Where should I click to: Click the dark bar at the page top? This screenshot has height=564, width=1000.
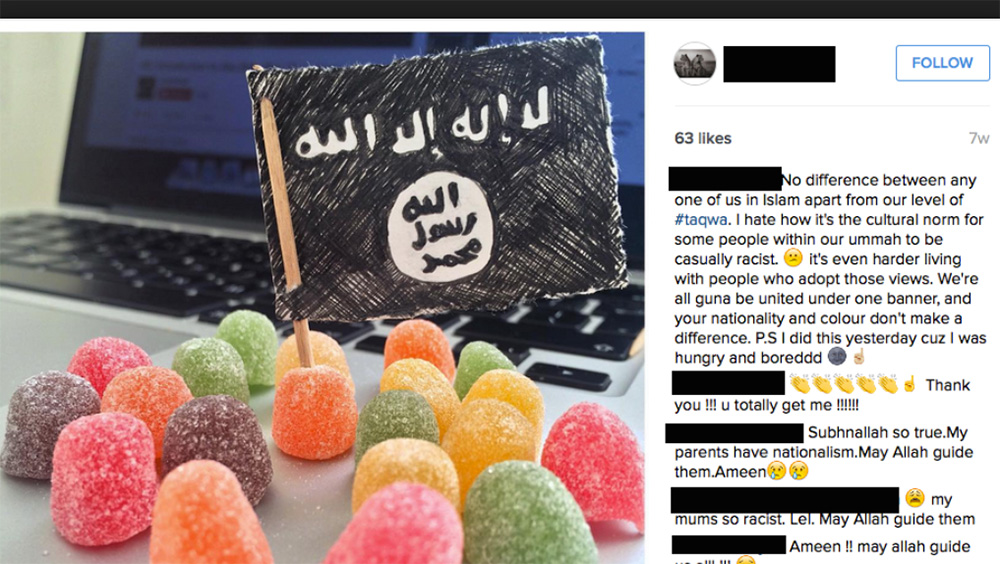(500, 8)
